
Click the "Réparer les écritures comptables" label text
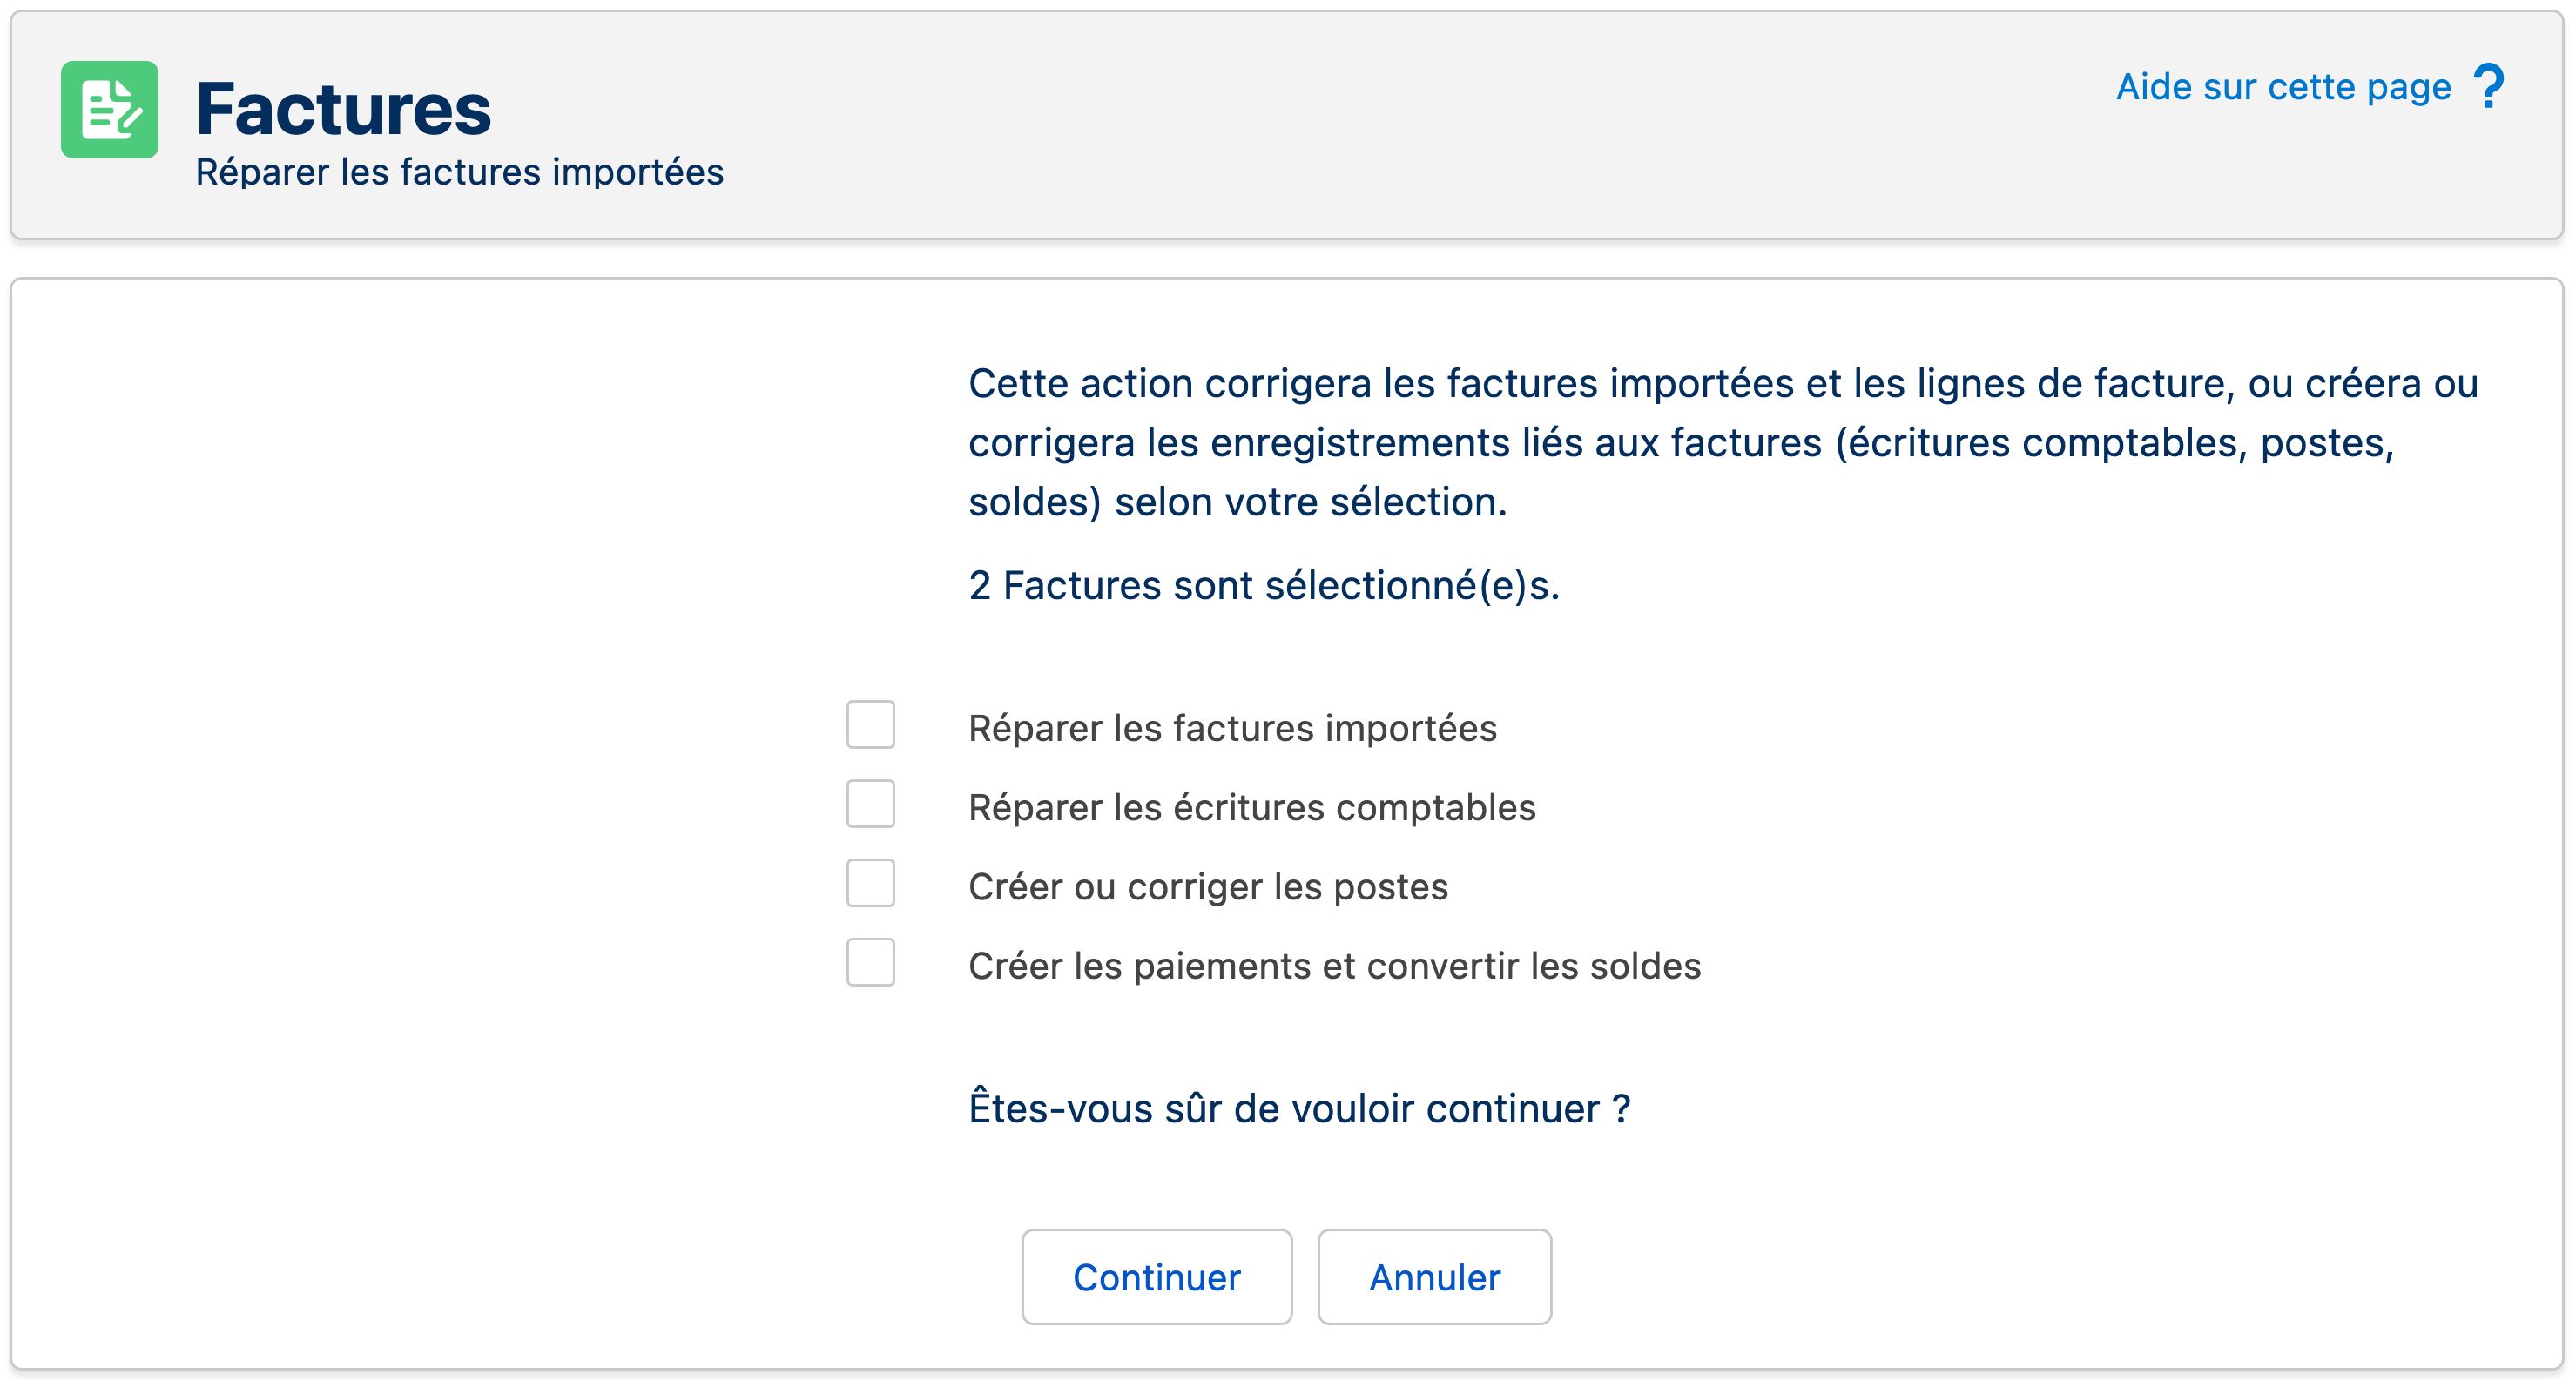pos(1251,808)
